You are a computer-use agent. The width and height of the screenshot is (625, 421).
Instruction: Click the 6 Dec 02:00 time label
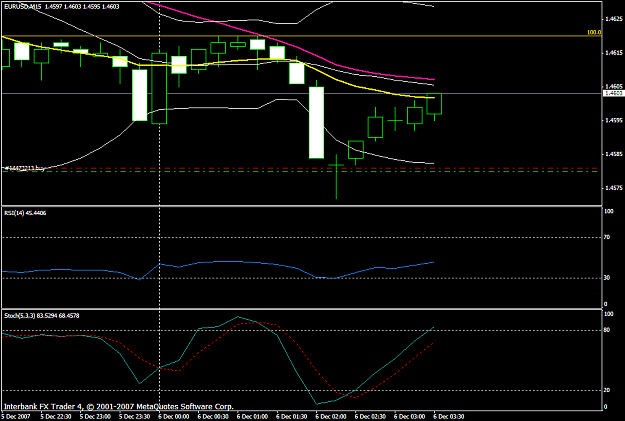331,417
